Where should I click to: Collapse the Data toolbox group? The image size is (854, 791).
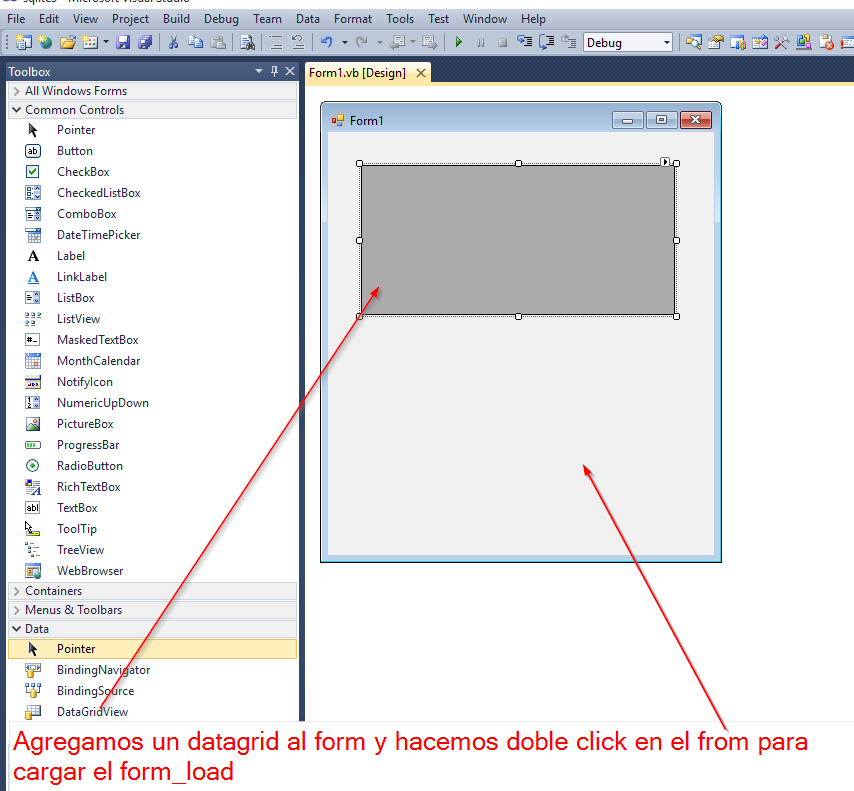pos(16,629)
